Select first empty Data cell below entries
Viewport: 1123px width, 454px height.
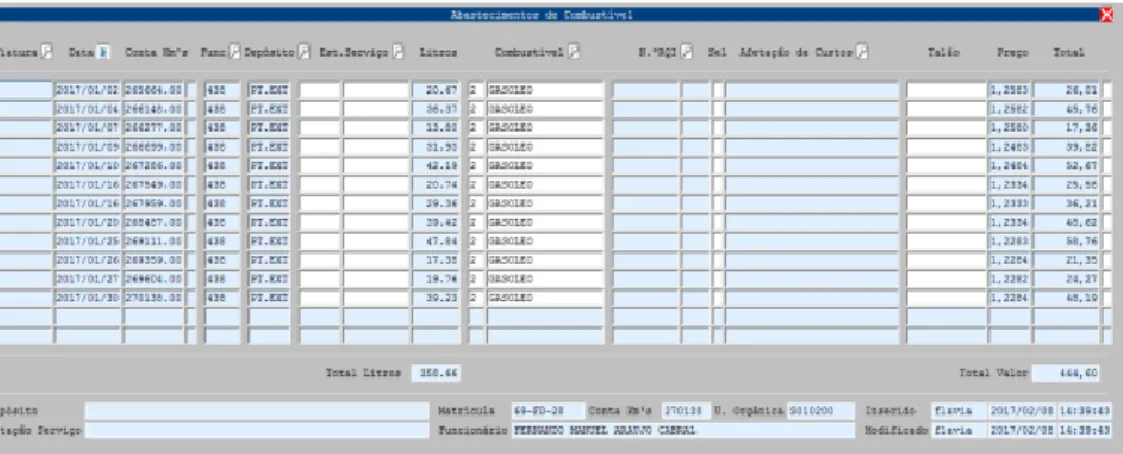[x=88, y=317]
